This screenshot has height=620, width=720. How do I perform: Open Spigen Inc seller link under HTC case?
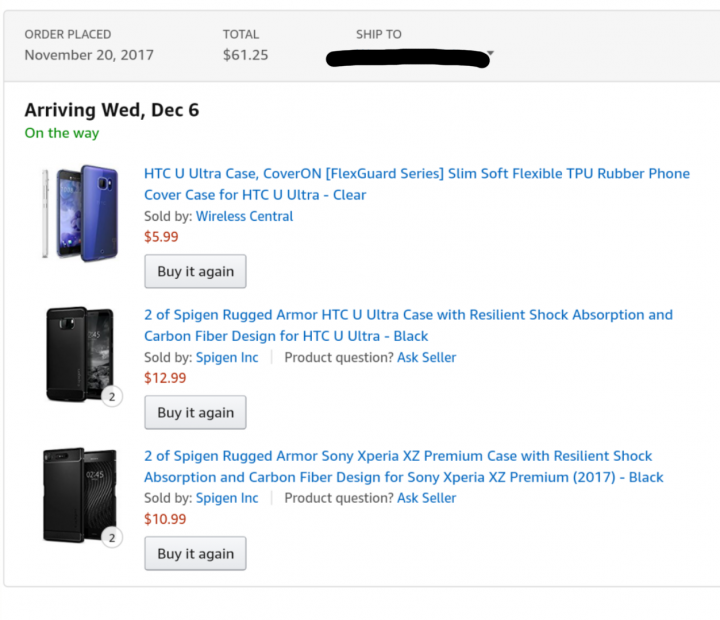227,357
